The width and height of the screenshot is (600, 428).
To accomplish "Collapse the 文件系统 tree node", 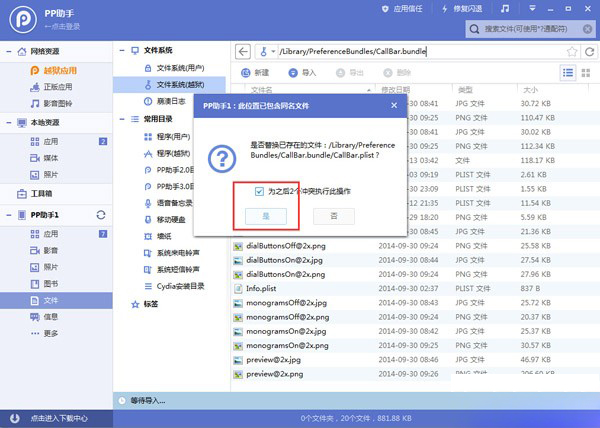I will coord(122,50).
